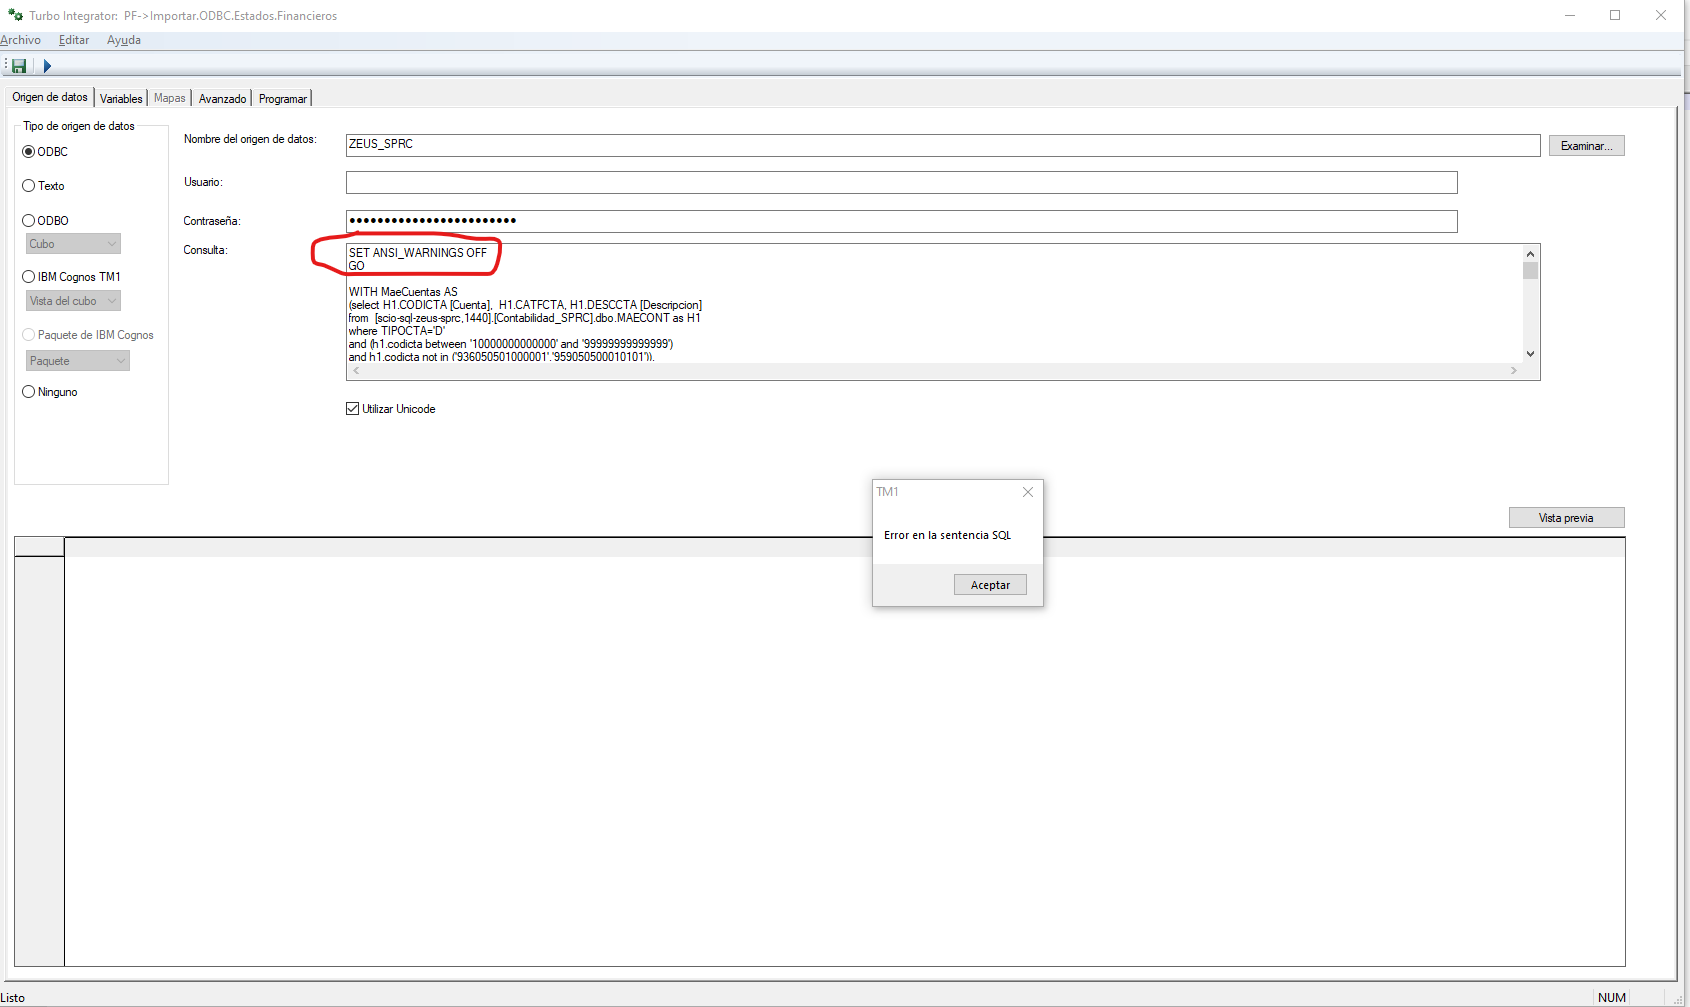The width and height of the screenshot is (1690, 1007).
Task: Click the Listo status bar text
Action: pos(13,998)
